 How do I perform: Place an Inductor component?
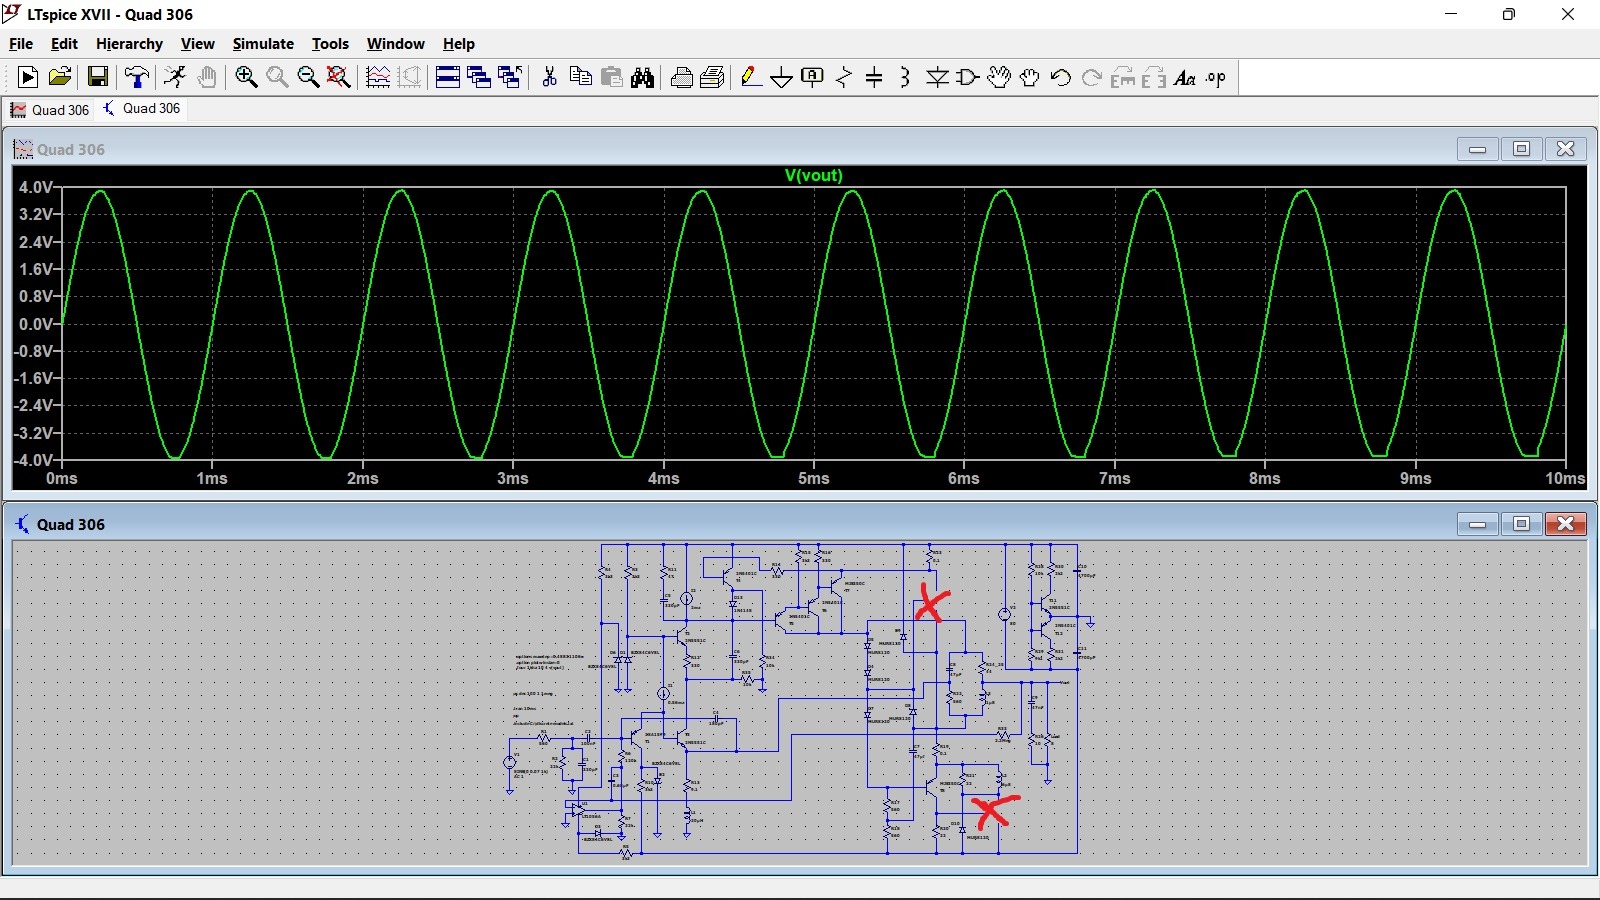[x=905, y=77]
